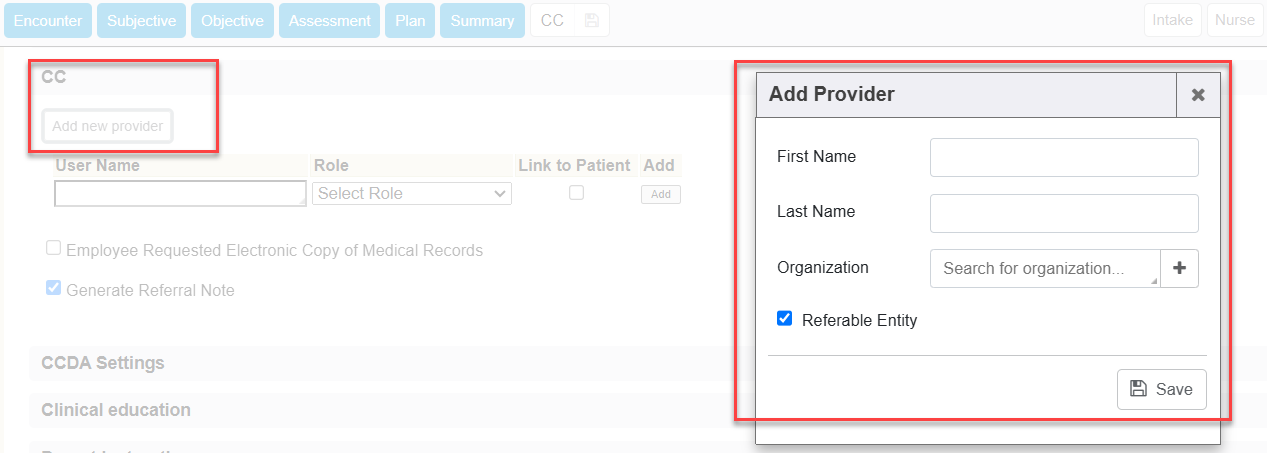Focus the User Name text field
This screenshot has height=453, width=1267.
pyautogui.click(x=180, y=194)
